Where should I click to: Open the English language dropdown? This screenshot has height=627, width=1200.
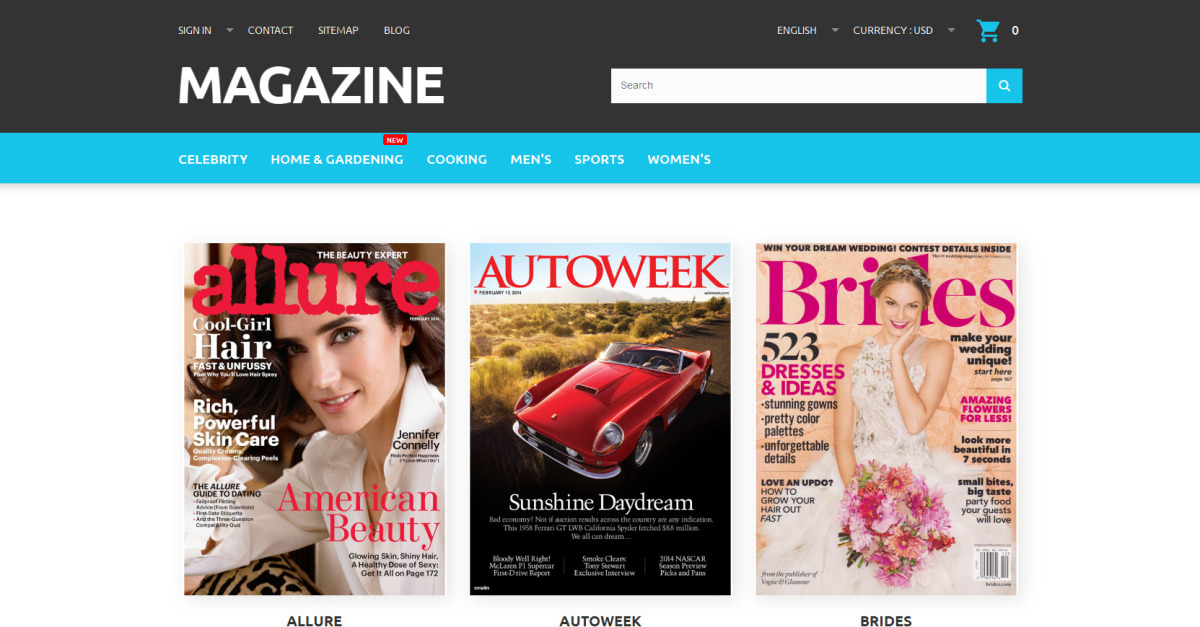[x=808, y=30]
